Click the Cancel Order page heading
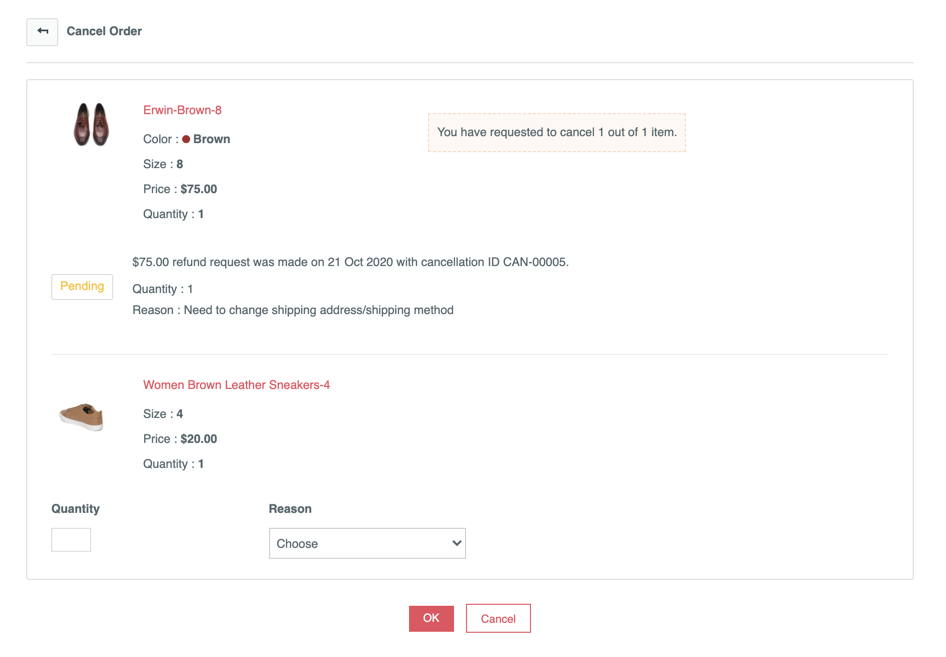Screen dimensions: 946x657 click(104, 31)
